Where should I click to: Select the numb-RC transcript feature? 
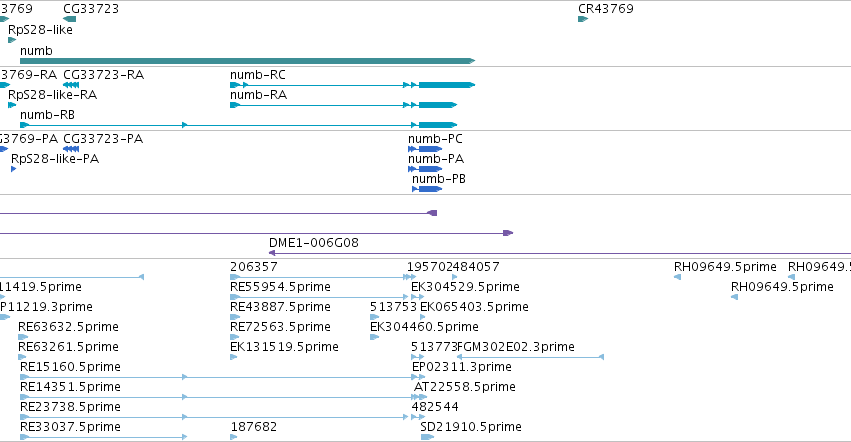click(352, 85)
